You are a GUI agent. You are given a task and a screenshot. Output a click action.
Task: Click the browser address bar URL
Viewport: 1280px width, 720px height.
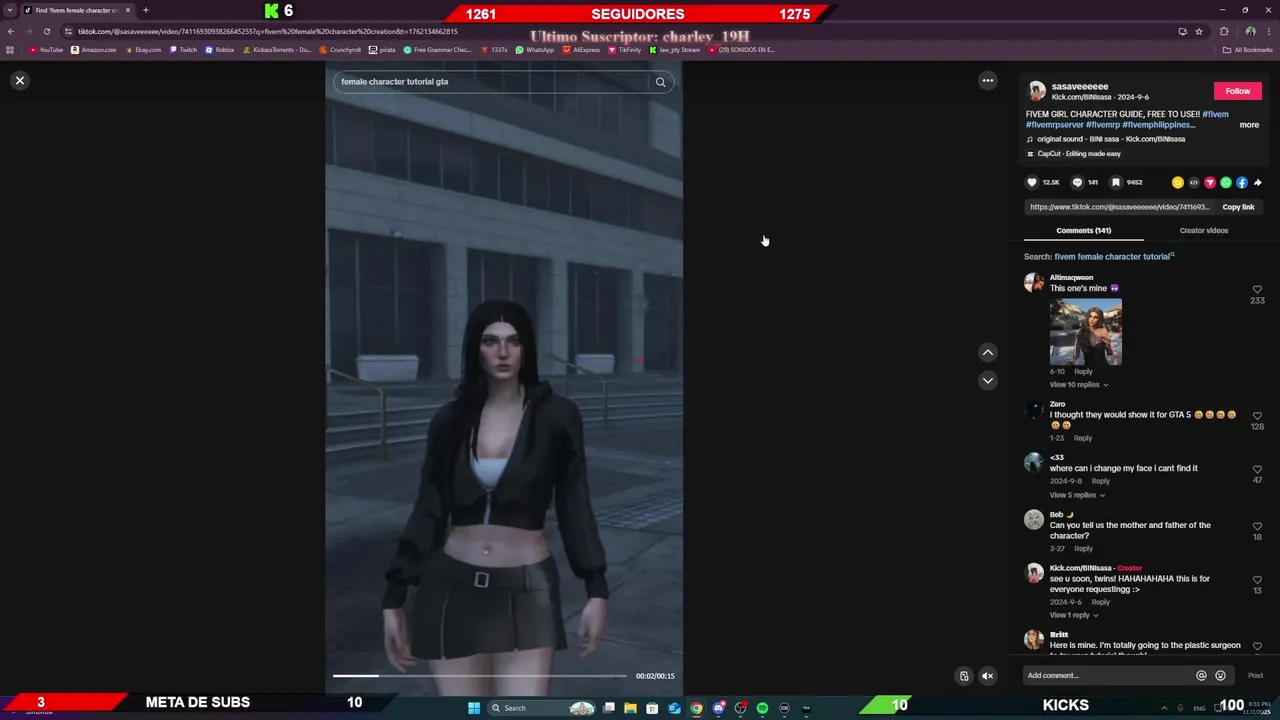point(268,31)
